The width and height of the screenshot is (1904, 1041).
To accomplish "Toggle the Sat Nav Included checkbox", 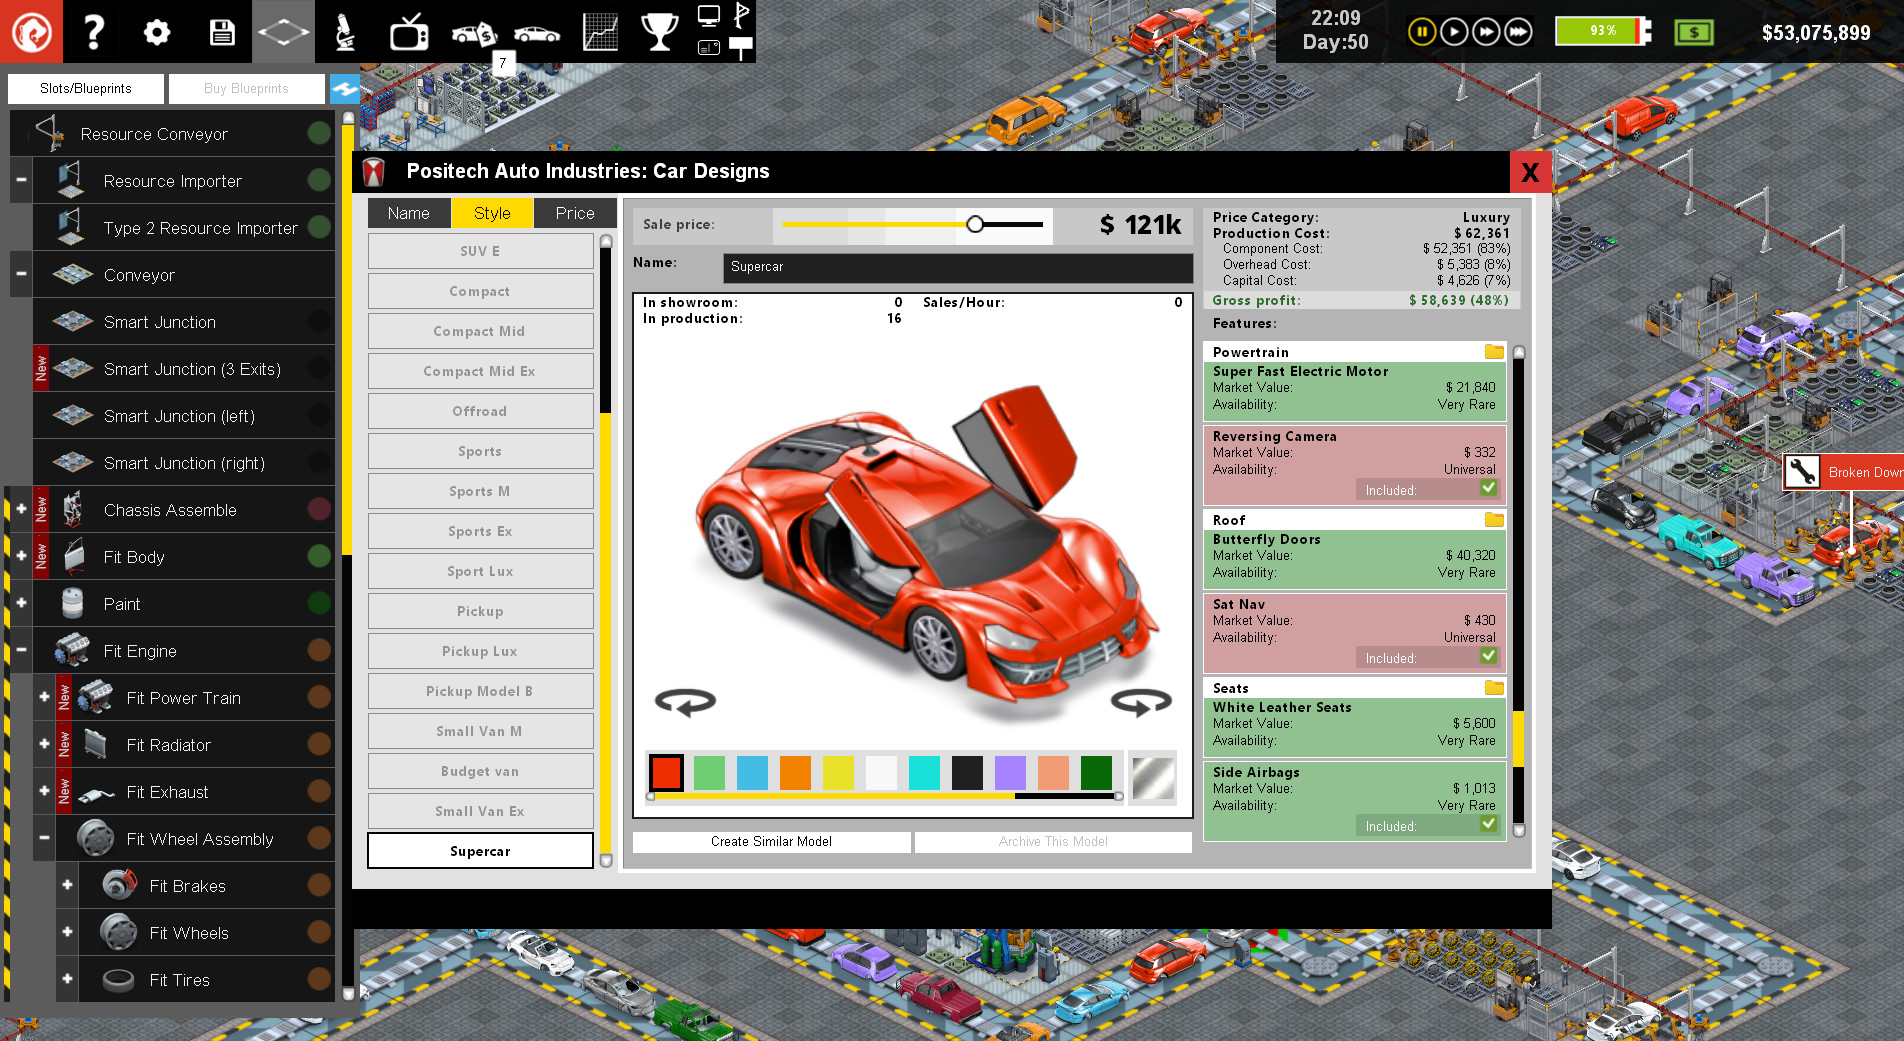I will (1489, 657).
